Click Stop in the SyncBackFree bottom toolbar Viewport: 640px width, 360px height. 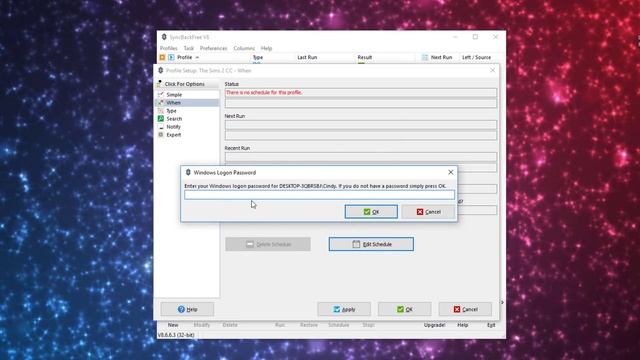pyautogui.click(x=369, y=325)
